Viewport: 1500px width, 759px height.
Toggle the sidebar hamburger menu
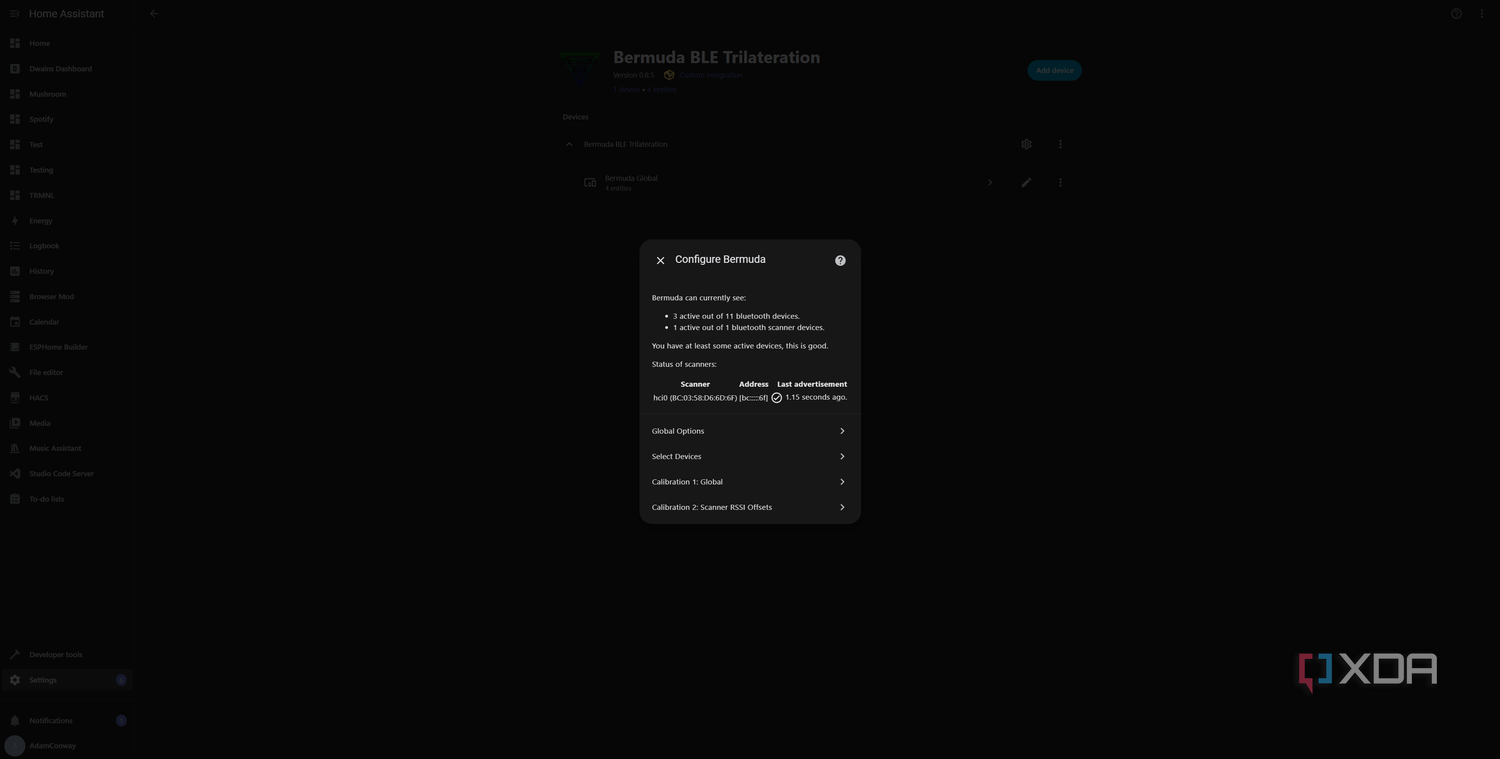(x=14, y=14)
